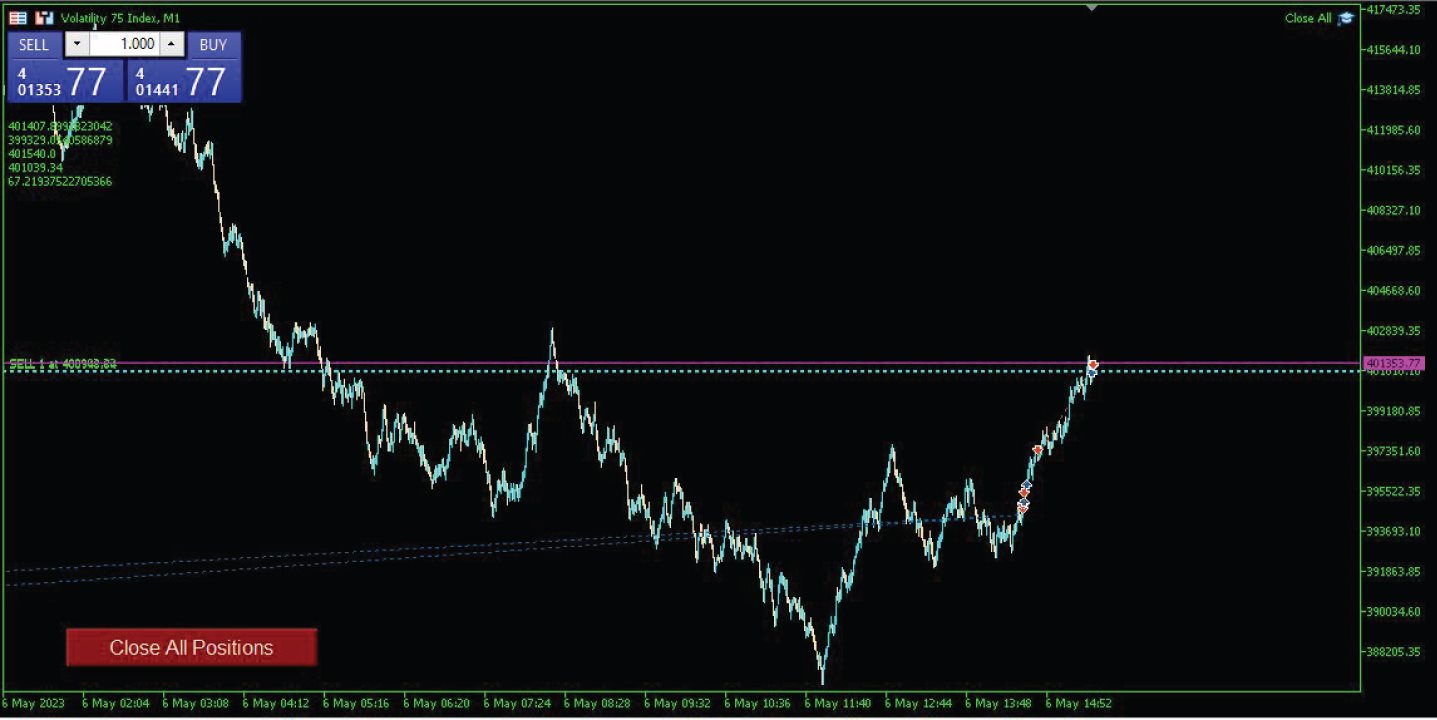
Task: Decrease lot volume with the down arrow
Action: pos(77,44)
